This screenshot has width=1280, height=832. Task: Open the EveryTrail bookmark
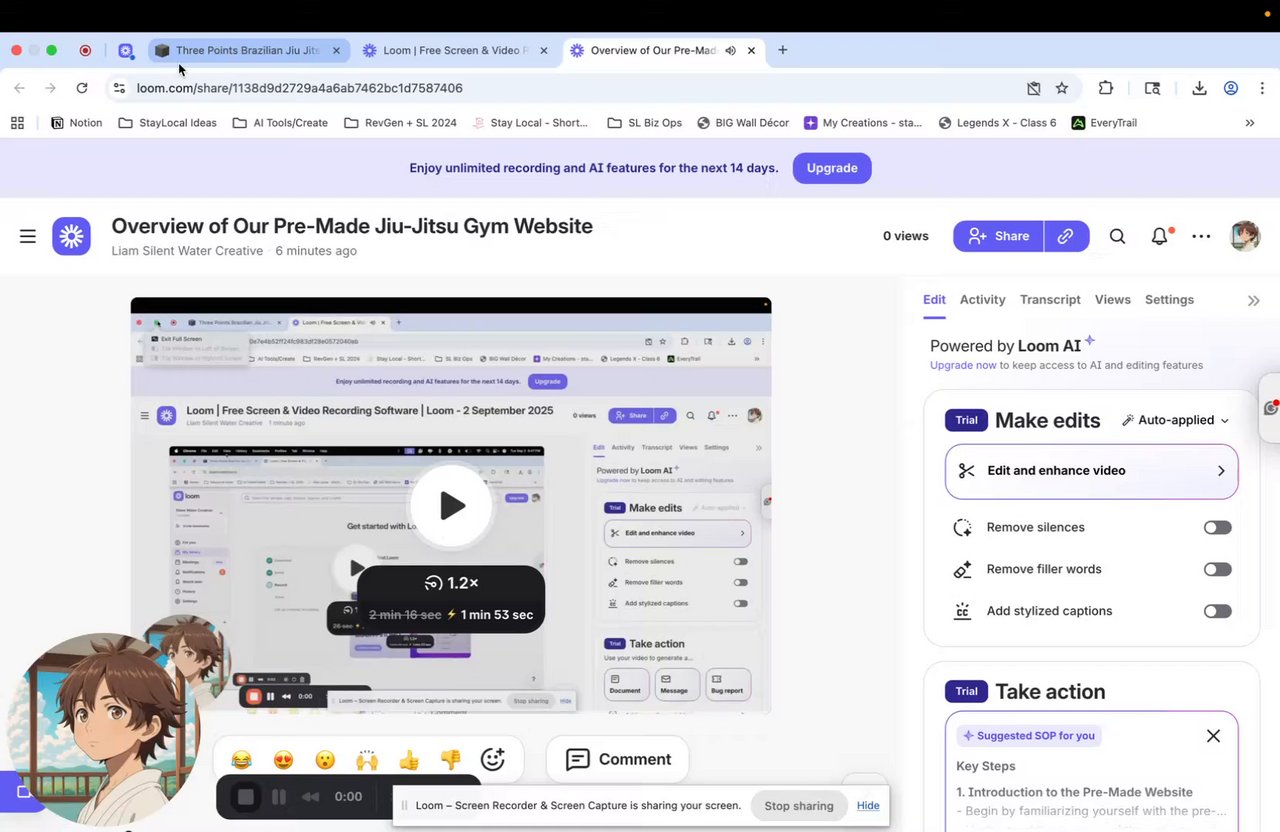[1104, 123]
